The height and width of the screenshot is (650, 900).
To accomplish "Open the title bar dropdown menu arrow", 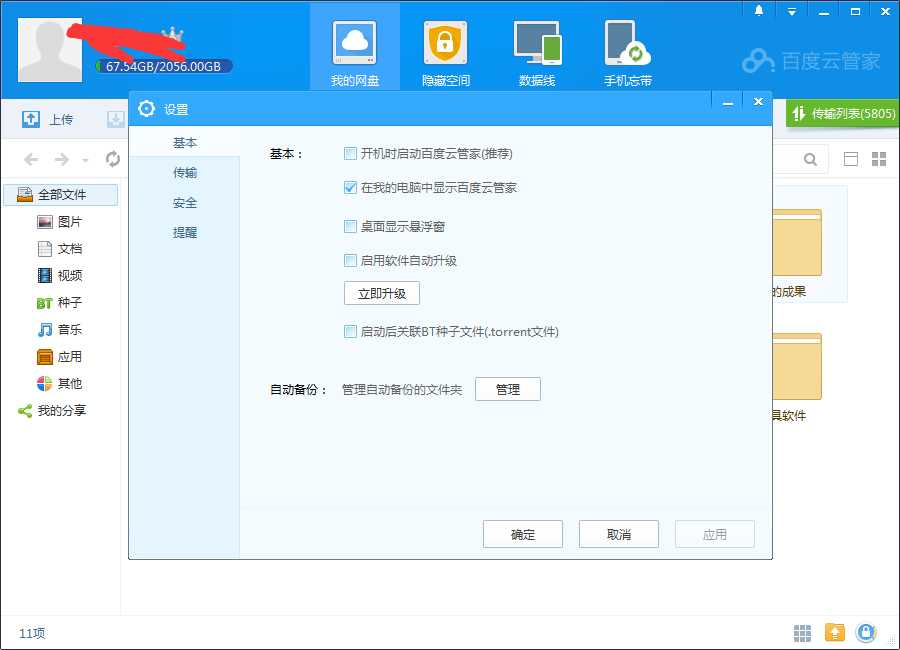I will coord(792,11).
